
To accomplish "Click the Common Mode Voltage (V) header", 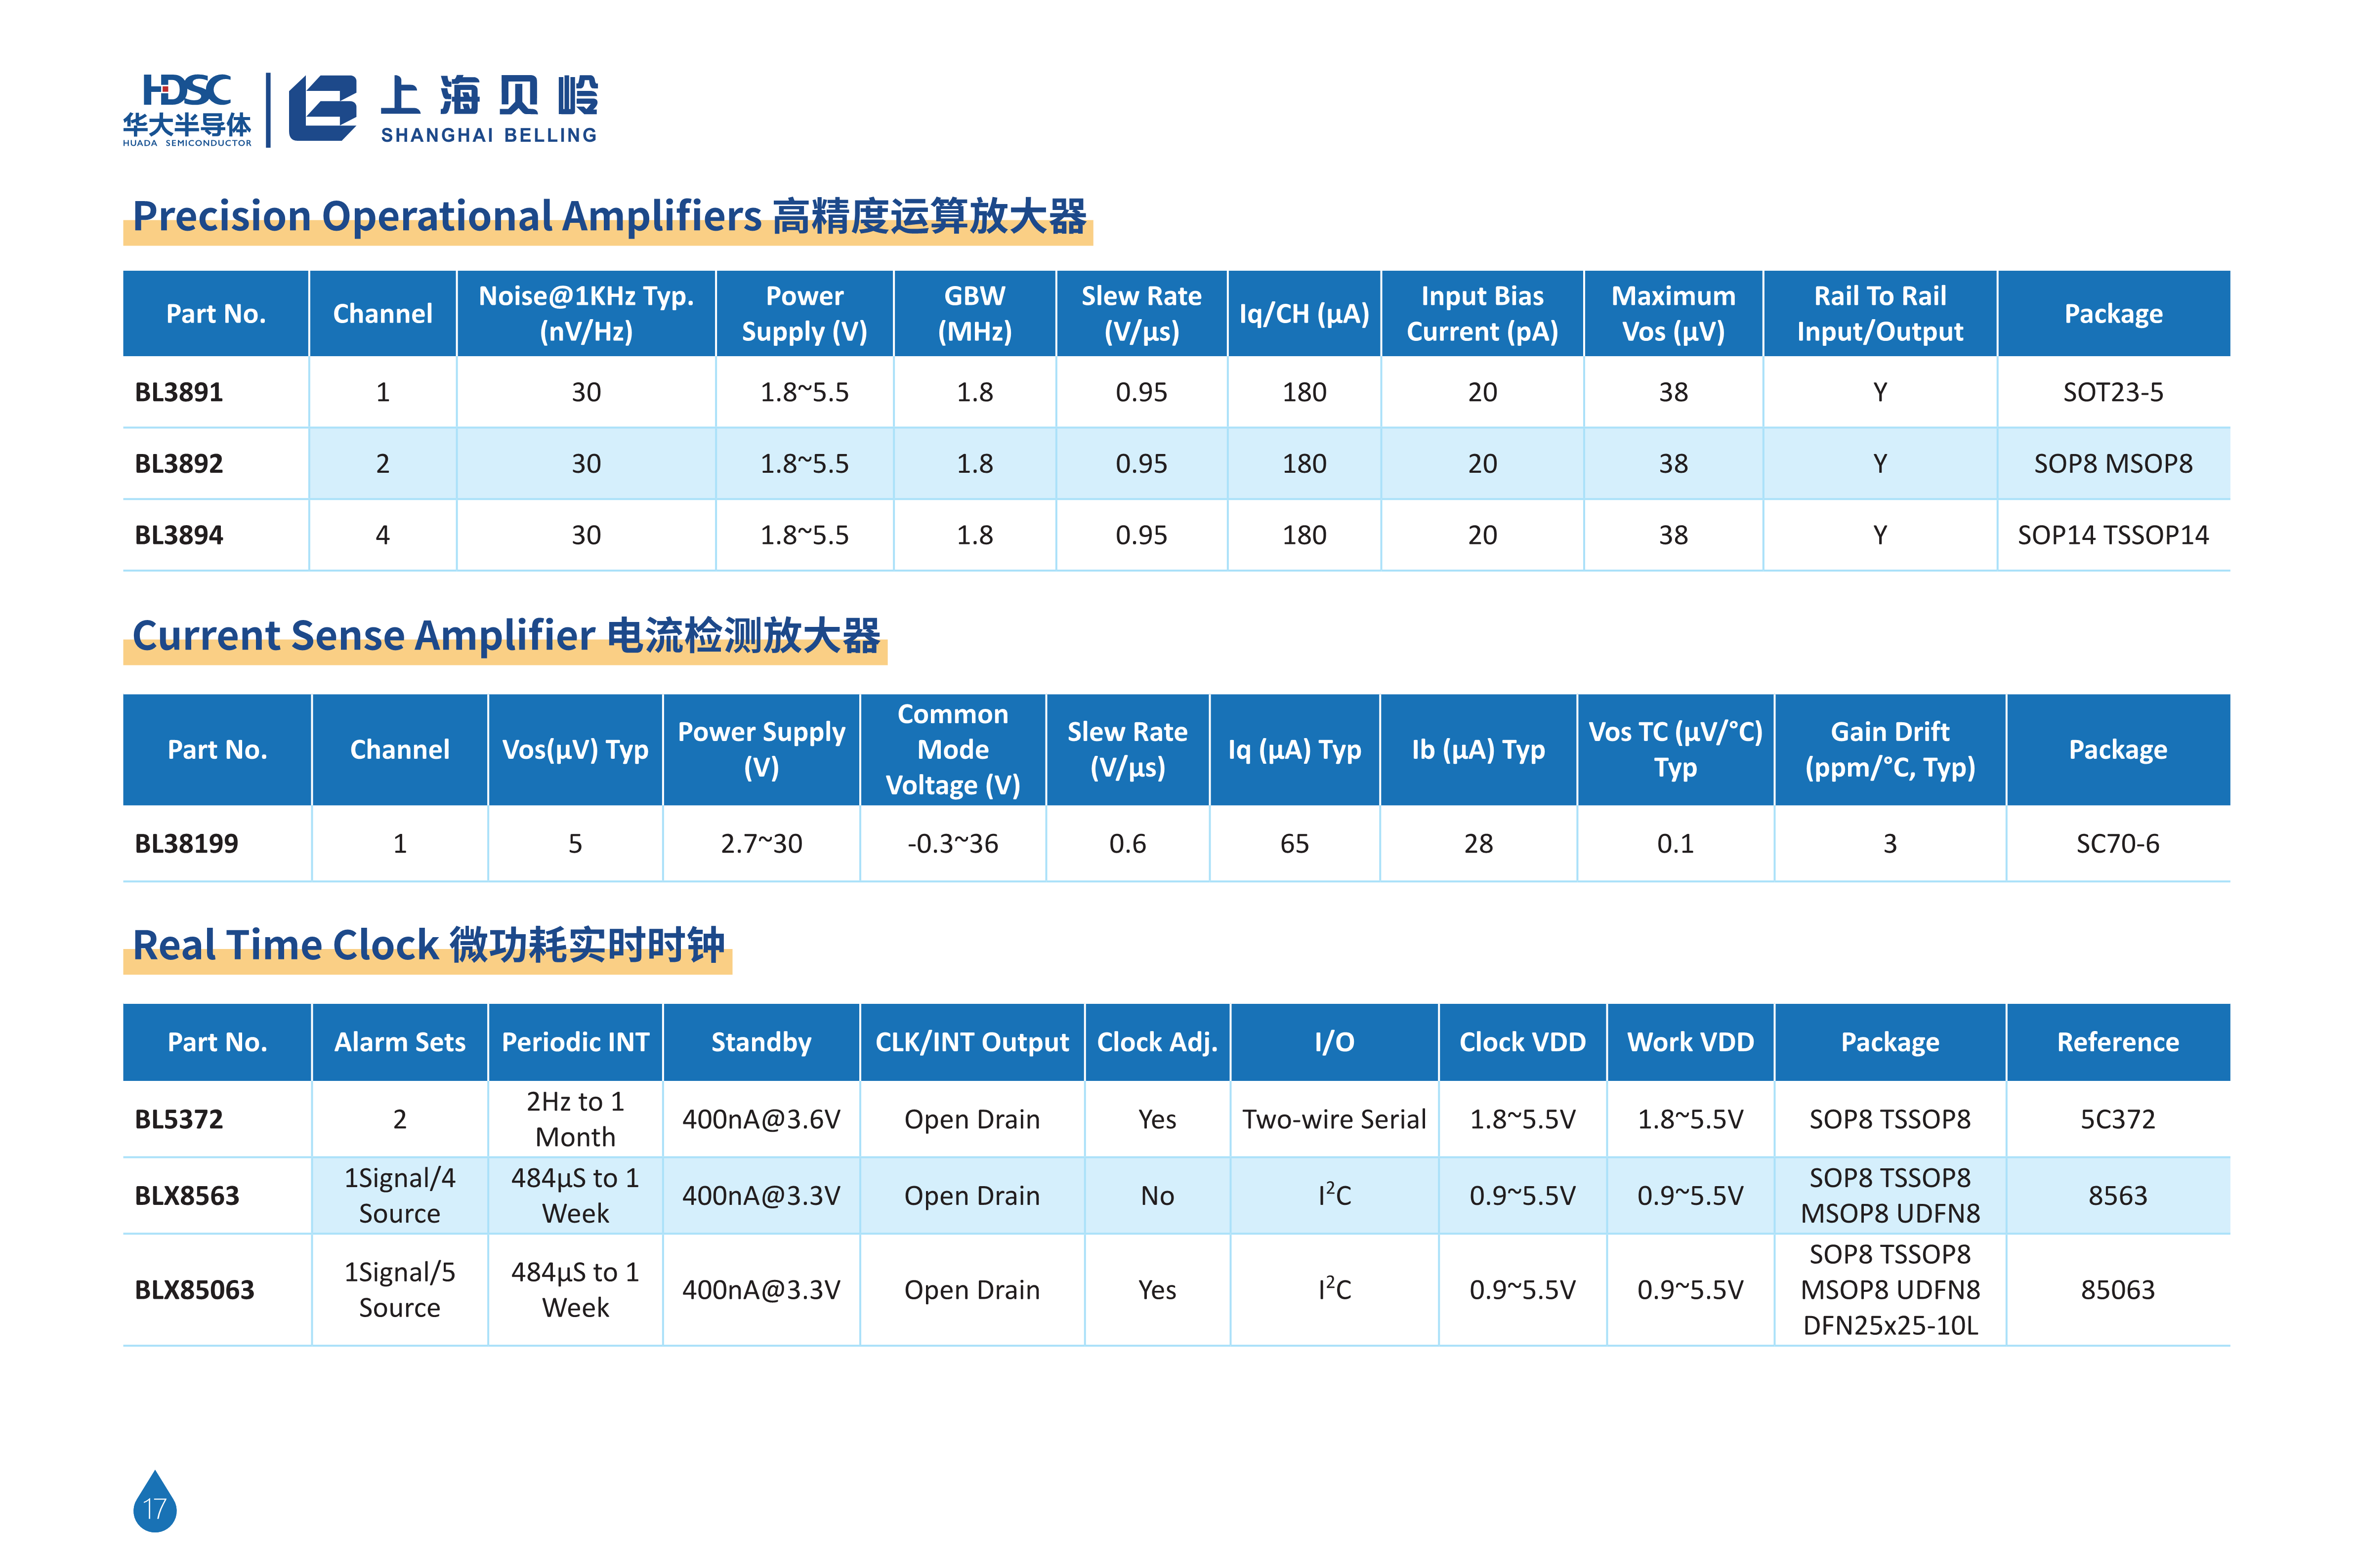I will (x=953, y=750).
